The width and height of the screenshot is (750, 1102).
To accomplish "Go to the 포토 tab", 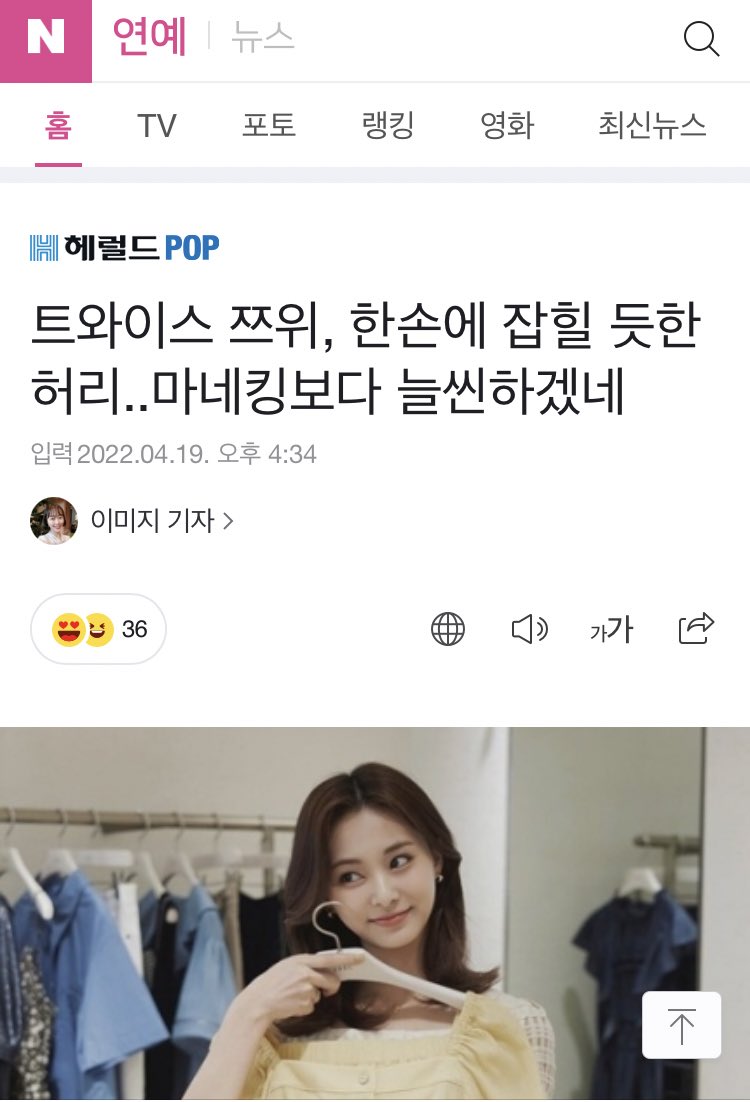I will tap(269, 127).
